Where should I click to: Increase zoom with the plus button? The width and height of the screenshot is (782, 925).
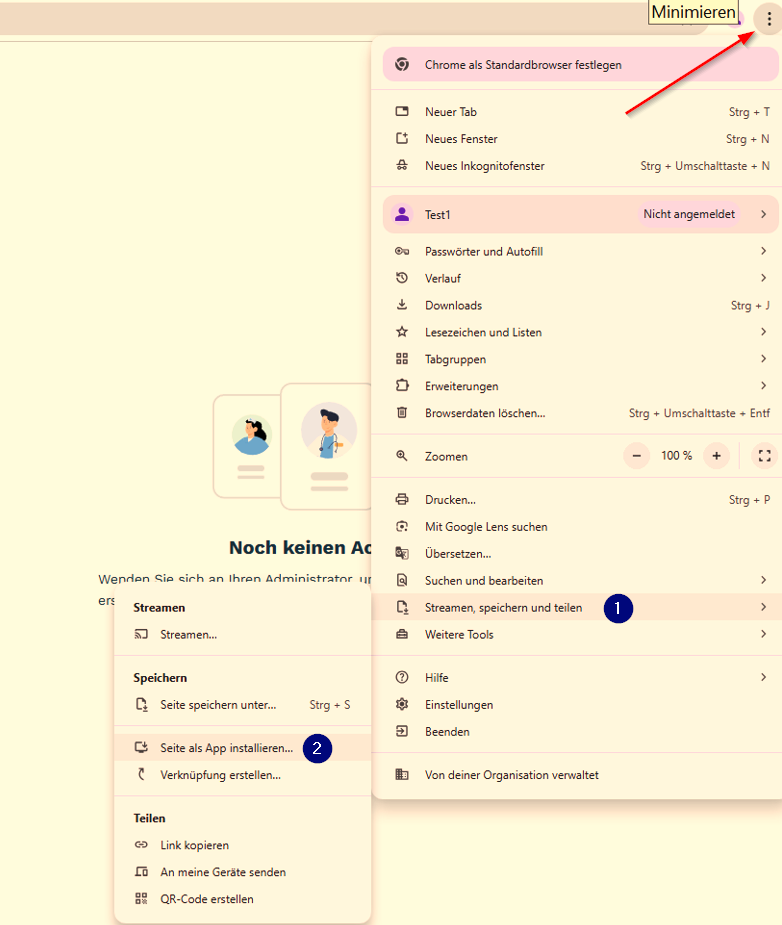click(717, 456)
